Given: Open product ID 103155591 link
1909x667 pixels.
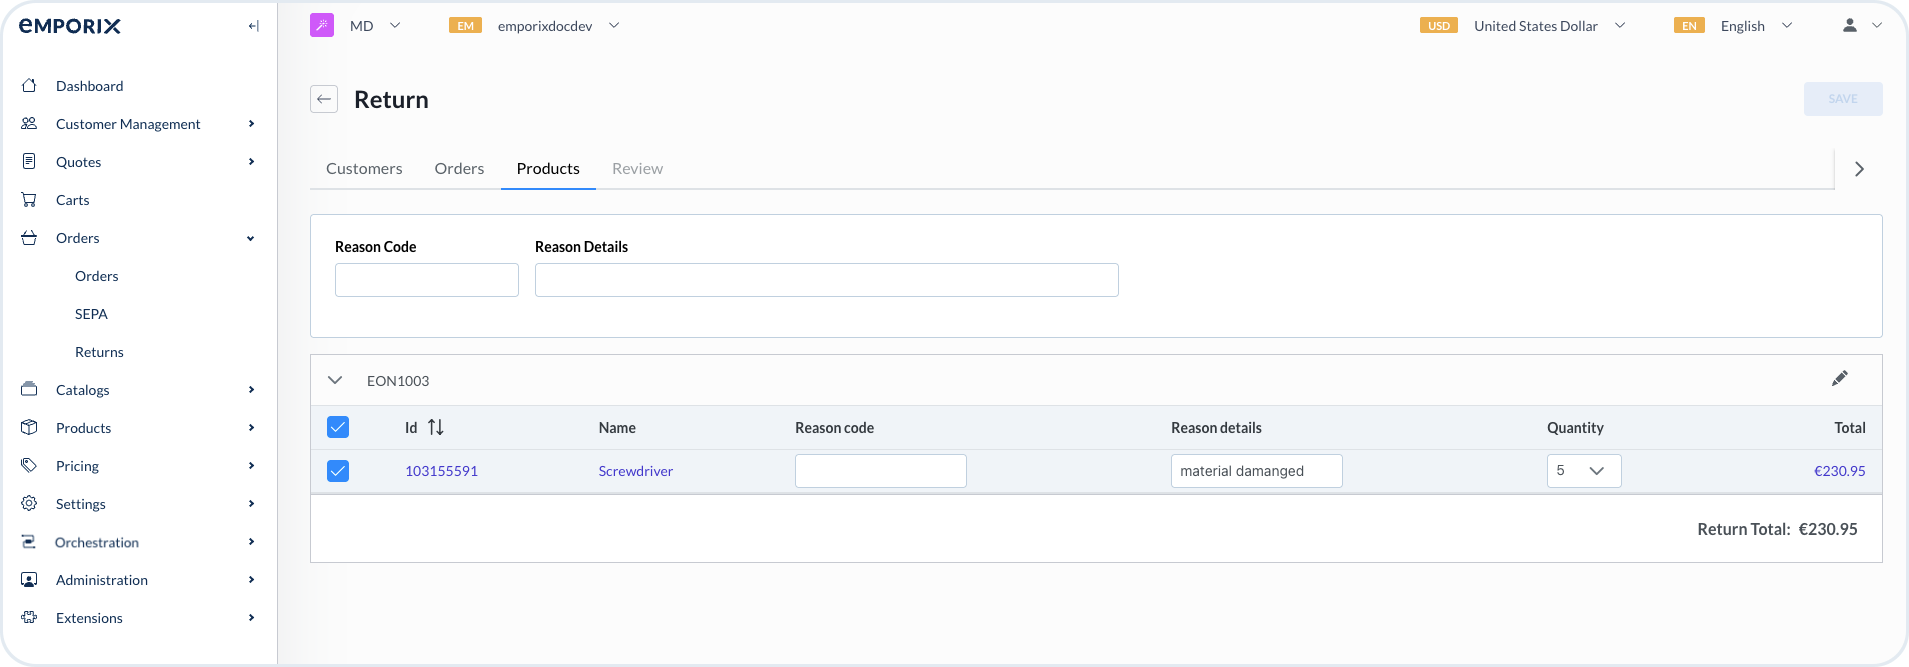Looking at the screenshot, I should coord(441,471).
